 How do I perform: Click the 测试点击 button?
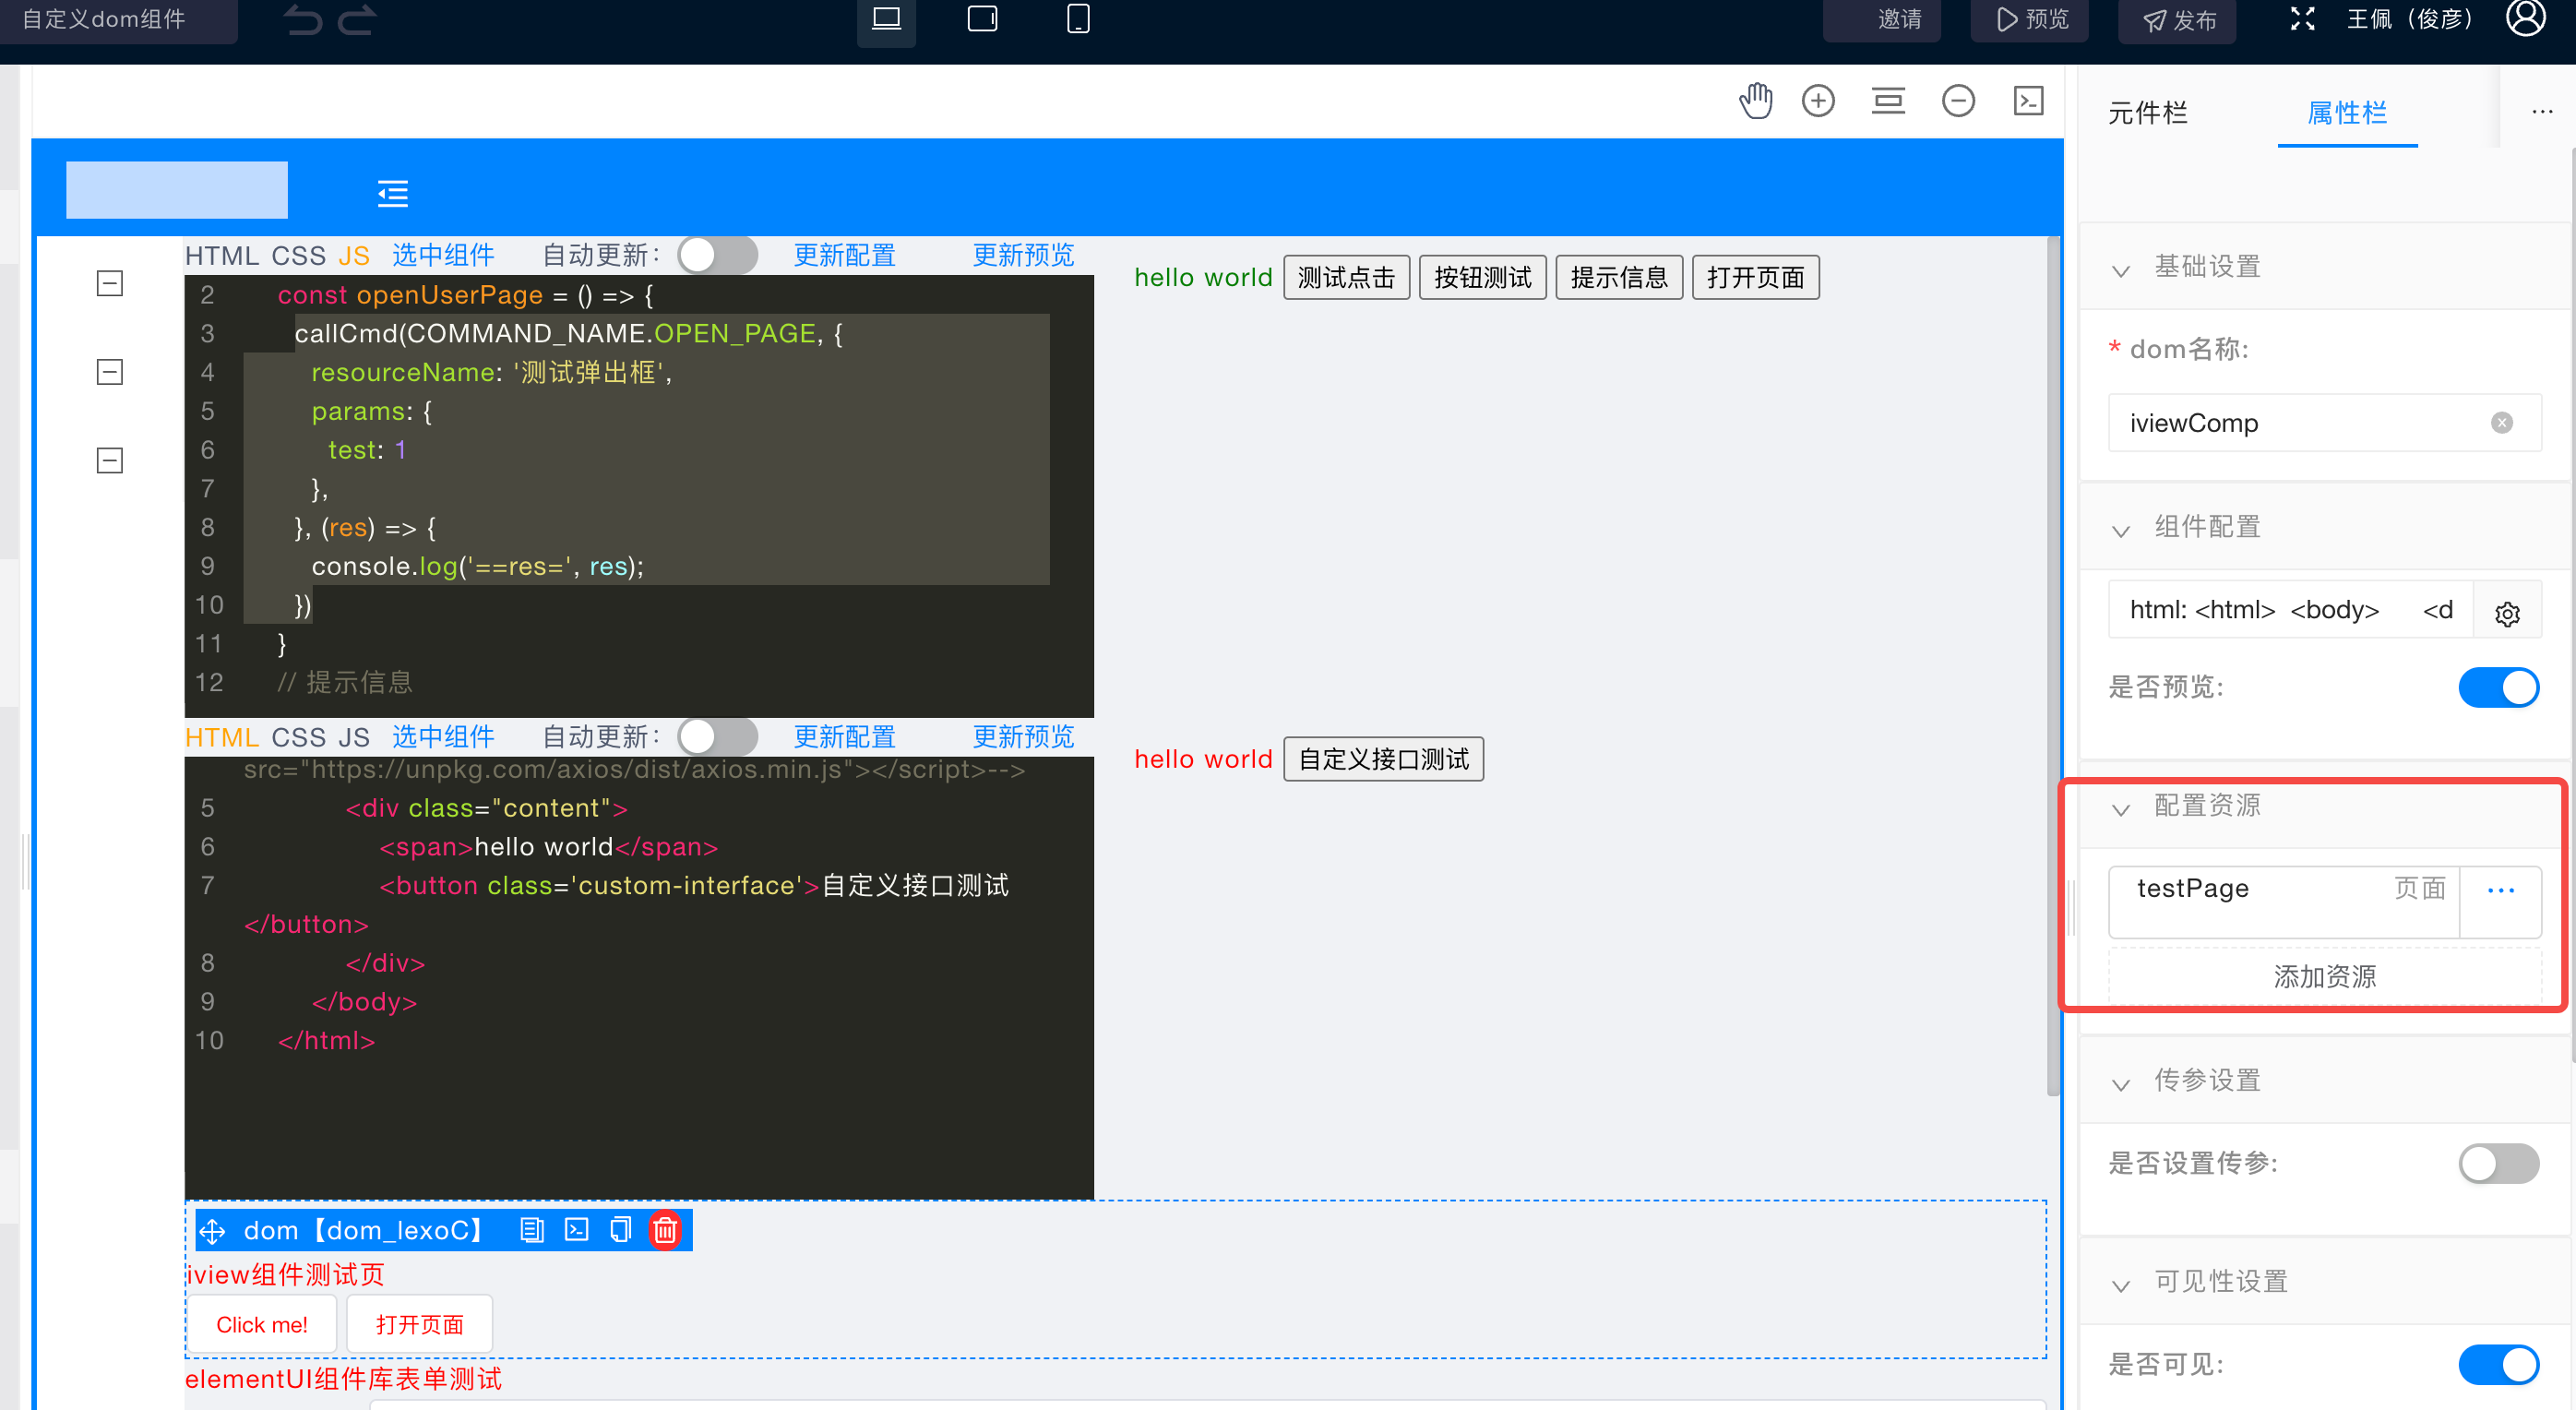click(1346, 277)
